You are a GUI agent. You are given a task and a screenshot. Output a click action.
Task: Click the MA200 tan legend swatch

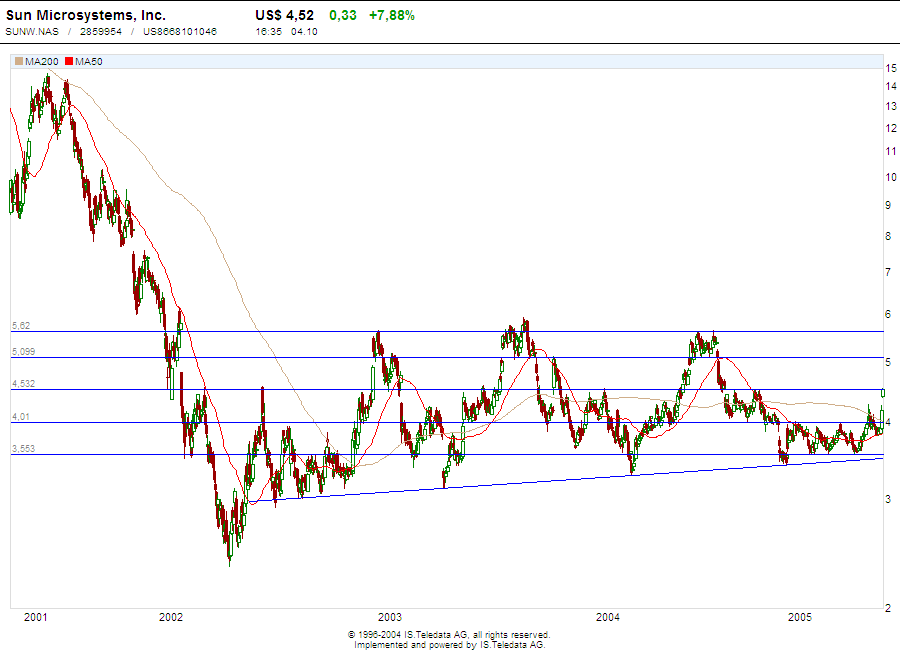pyautogui.click(x=19, y=61)
